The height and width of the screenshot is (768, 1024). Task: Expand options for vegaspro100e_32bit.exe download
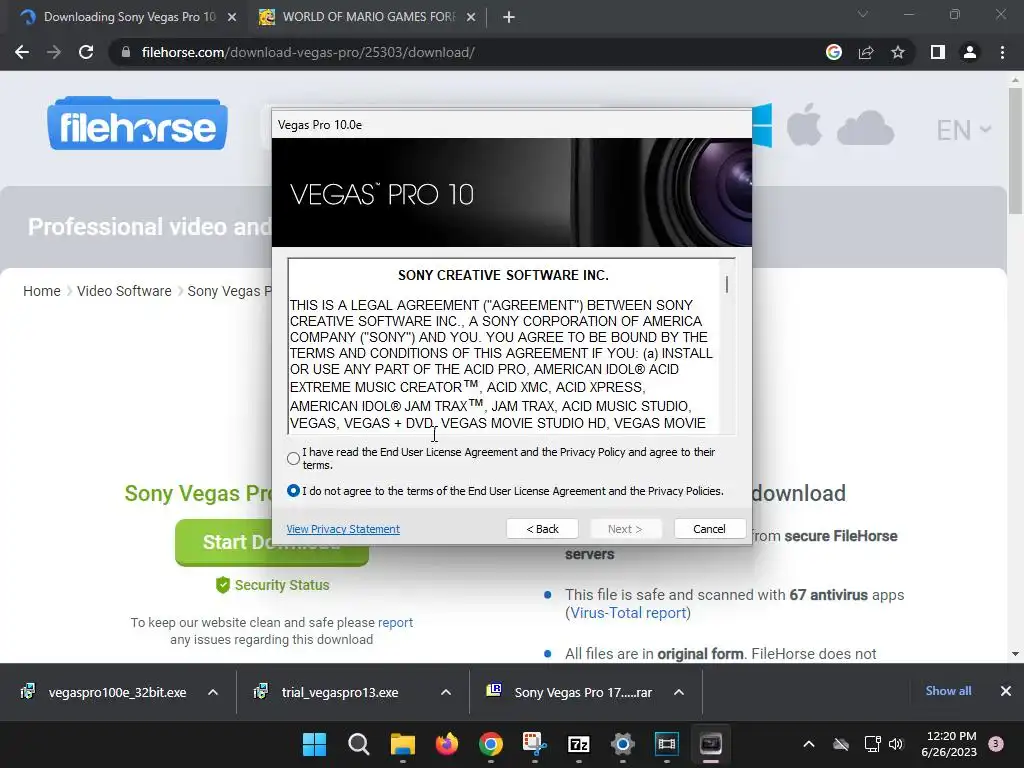[x=213, y=692]
